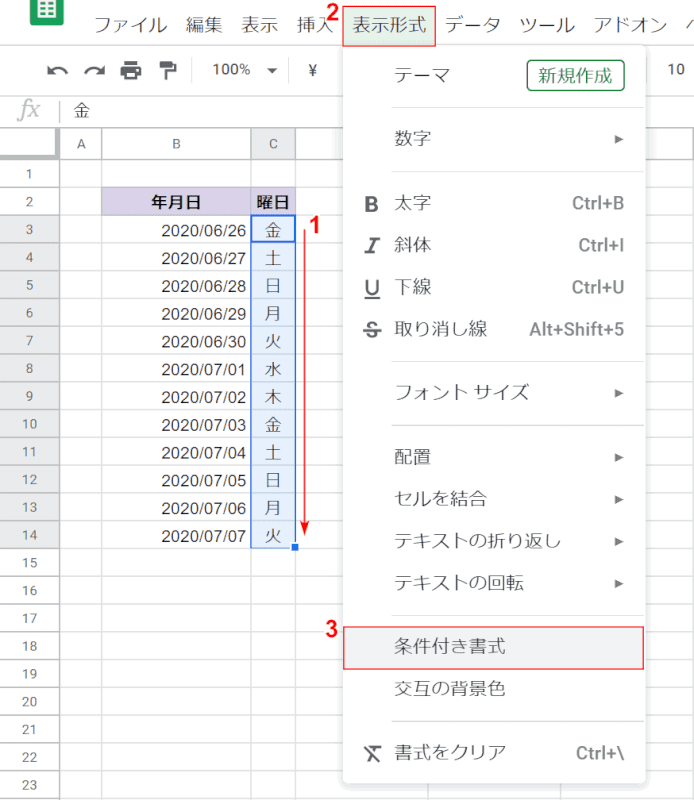
Task: Click the italic I icon in menu
Action: pos(371,246)
